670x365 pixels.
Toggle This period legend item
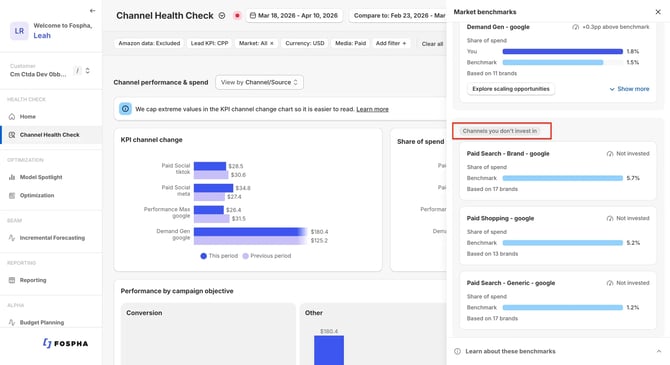[219, 256]
